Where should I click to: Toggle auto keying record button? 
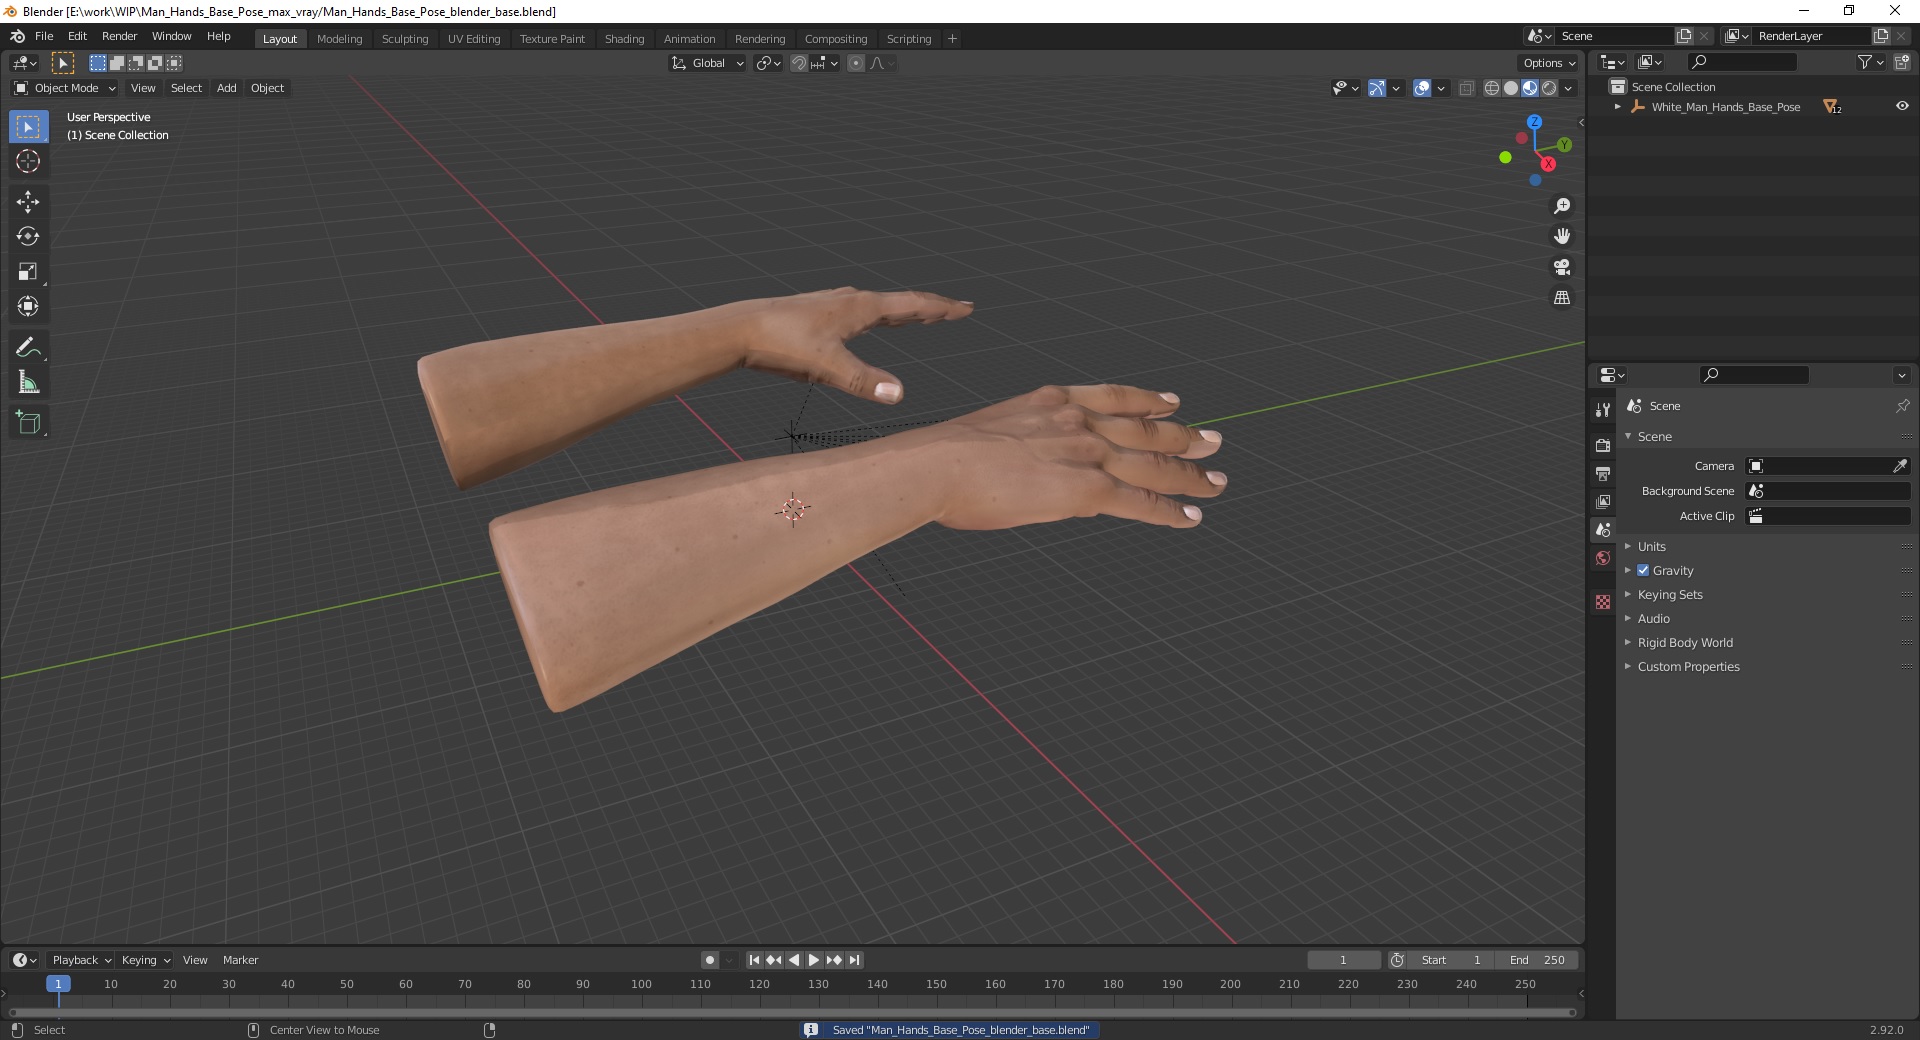710,960
